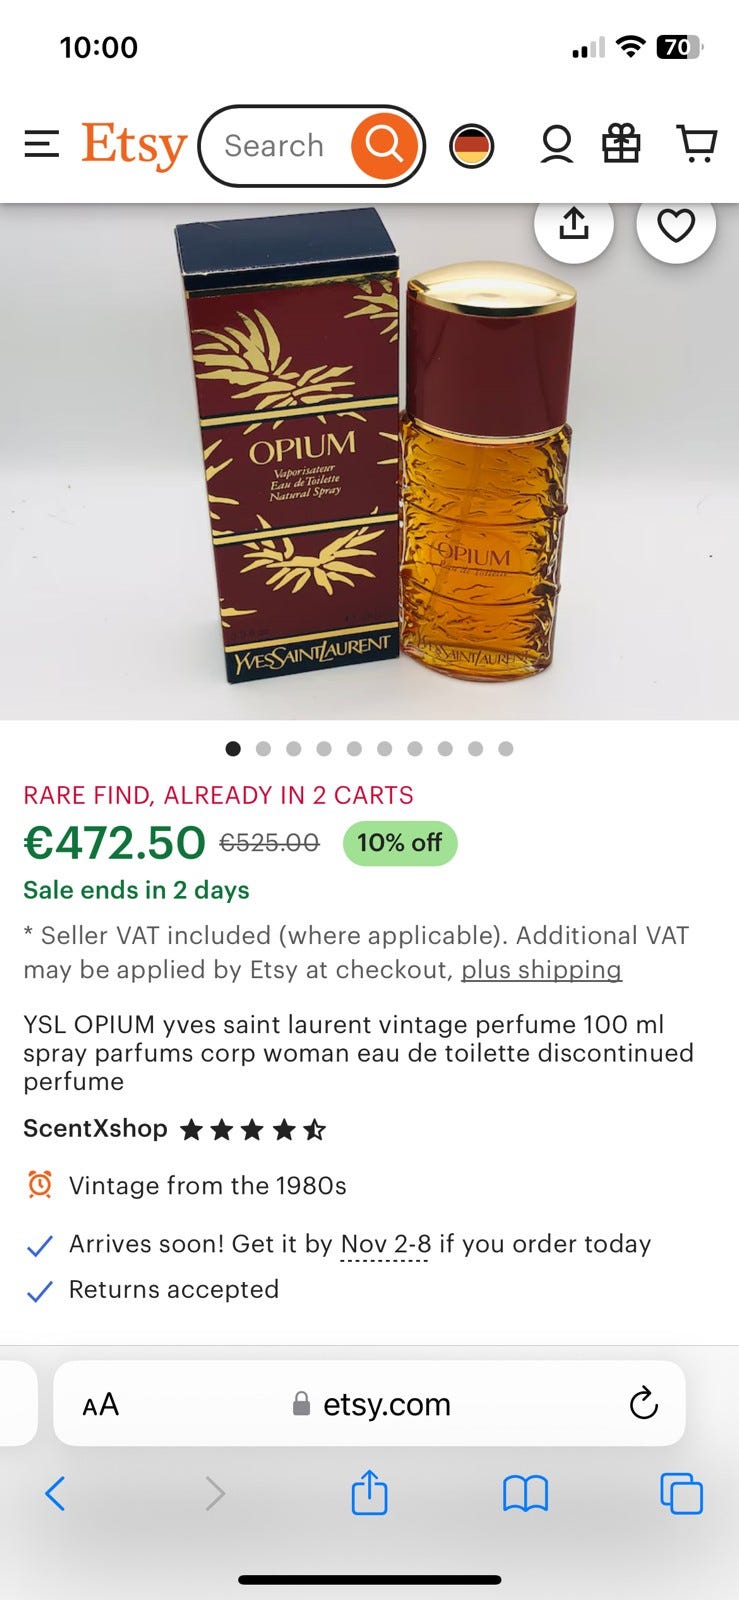View the shopping cart
739x1600 pixels.
coord(697,144)
